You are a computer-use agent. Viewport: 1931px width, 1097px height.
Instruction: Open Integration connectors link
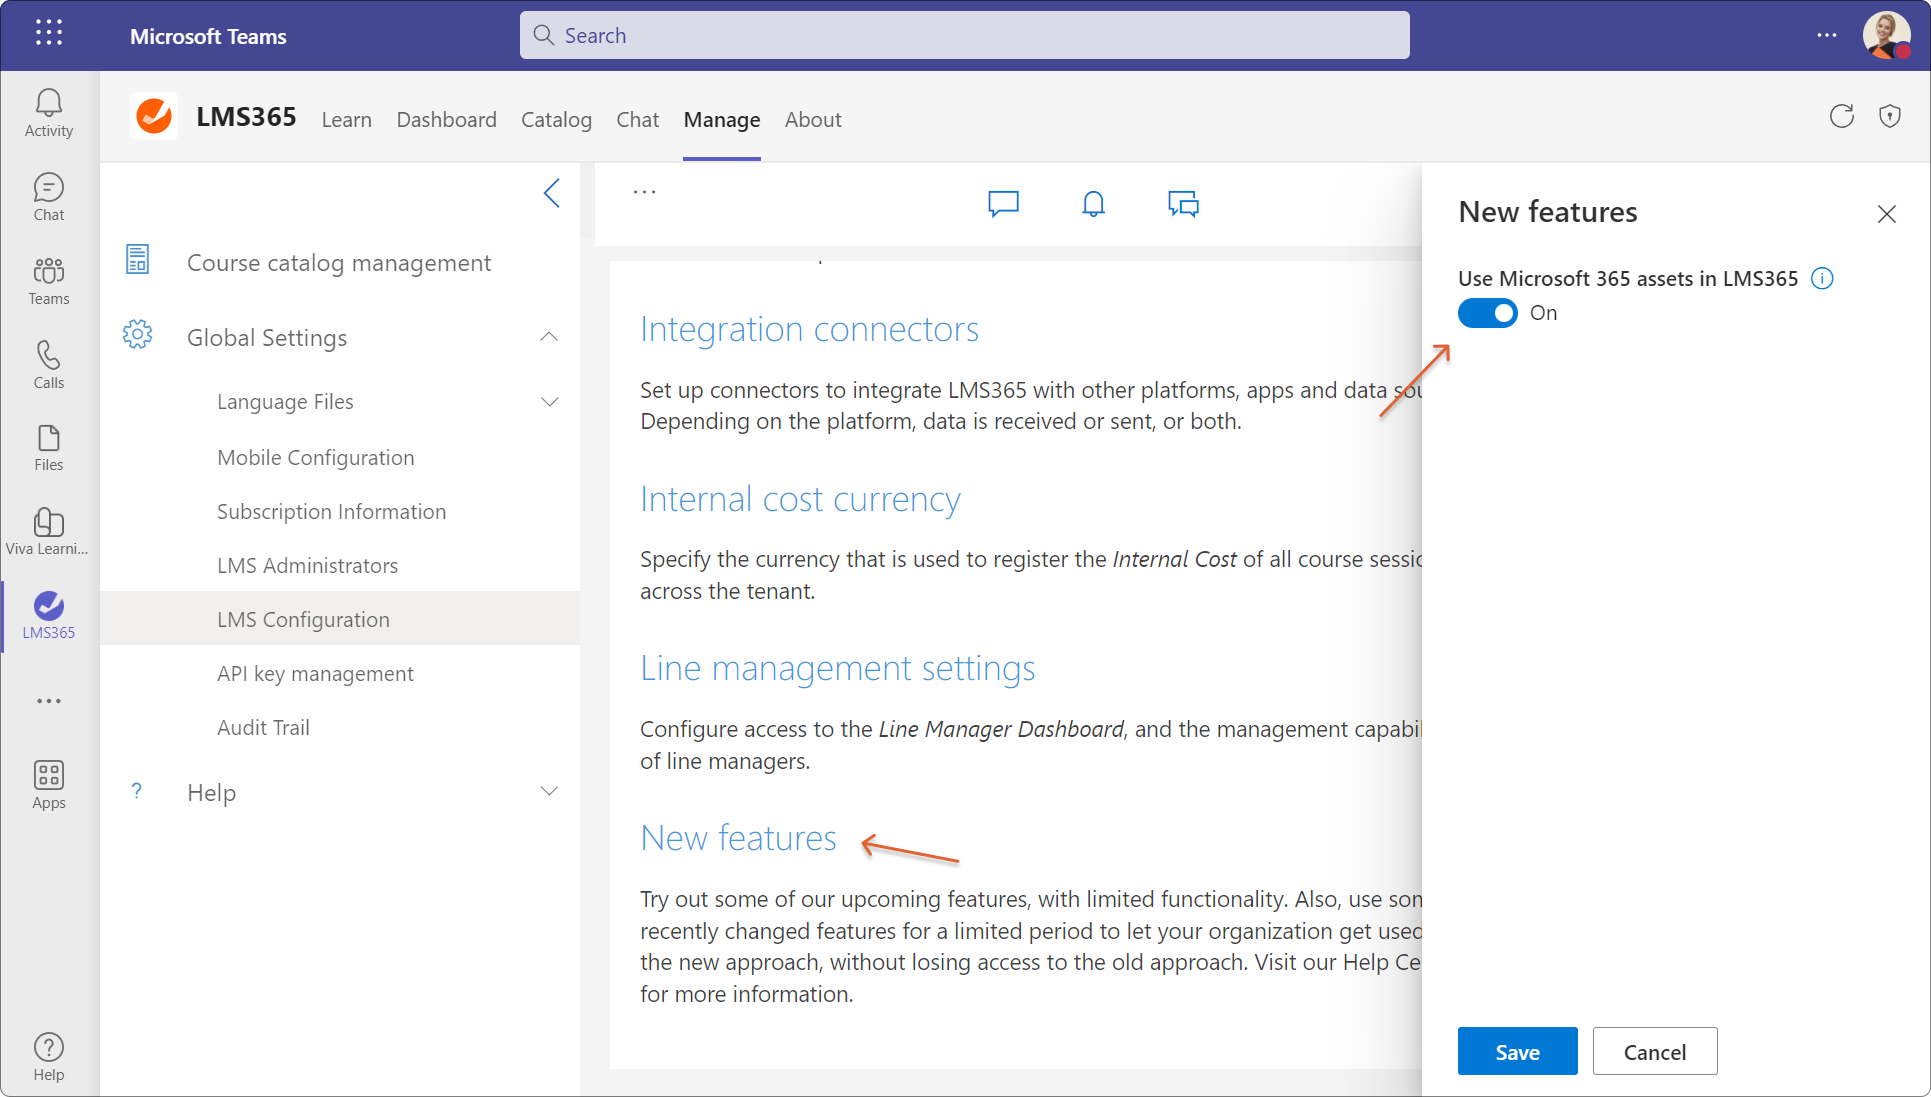click(x=809, y=329)
